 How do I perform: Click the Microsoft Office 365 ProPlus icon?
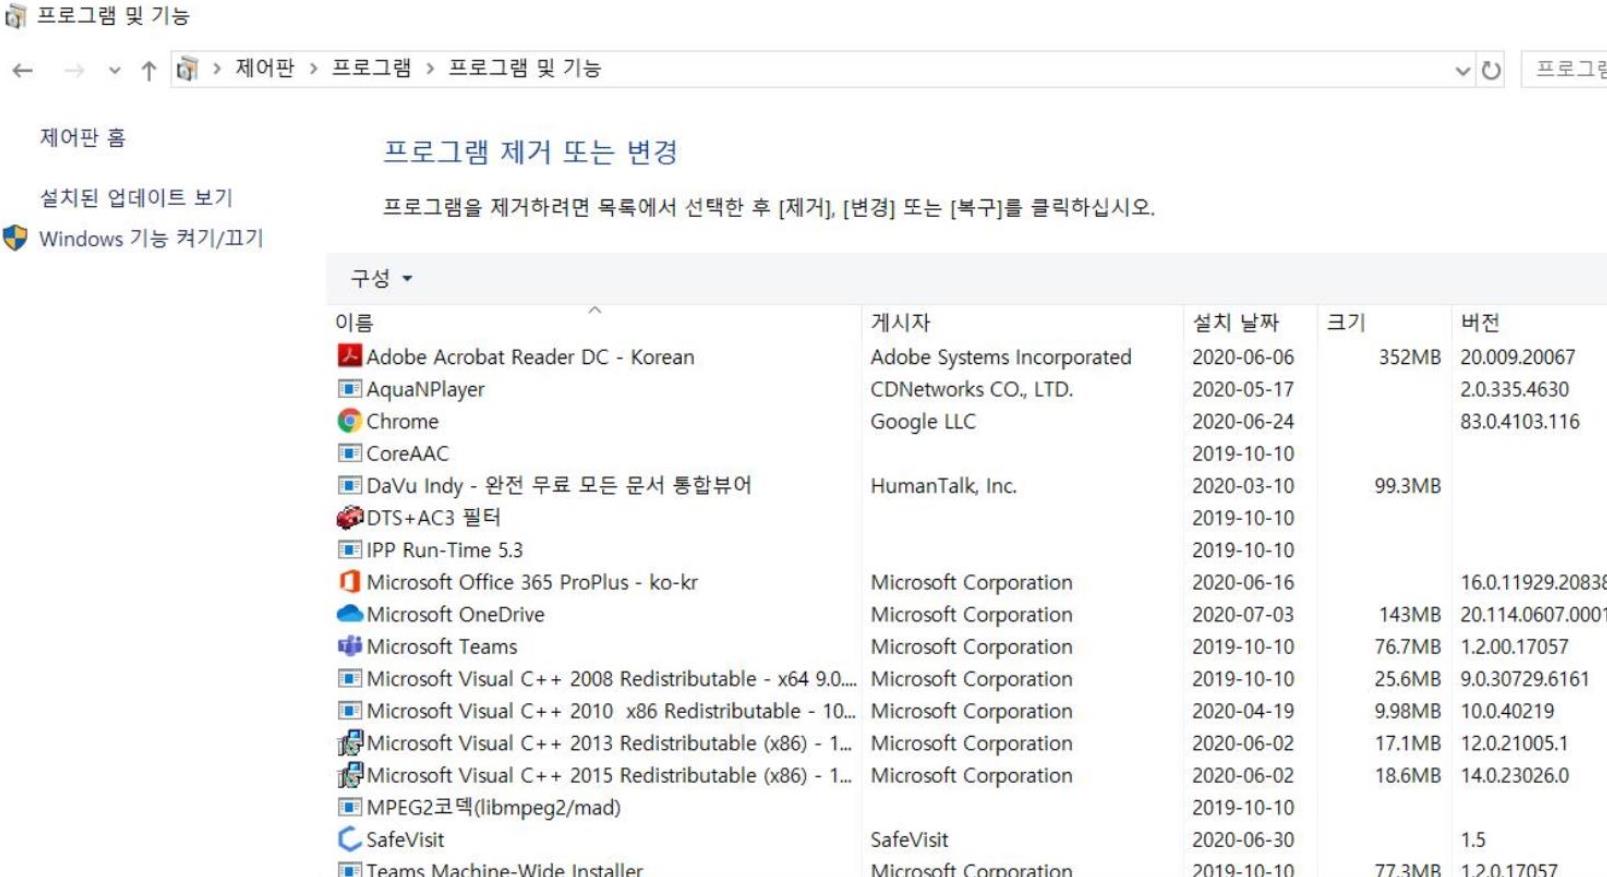click(349, 582)
